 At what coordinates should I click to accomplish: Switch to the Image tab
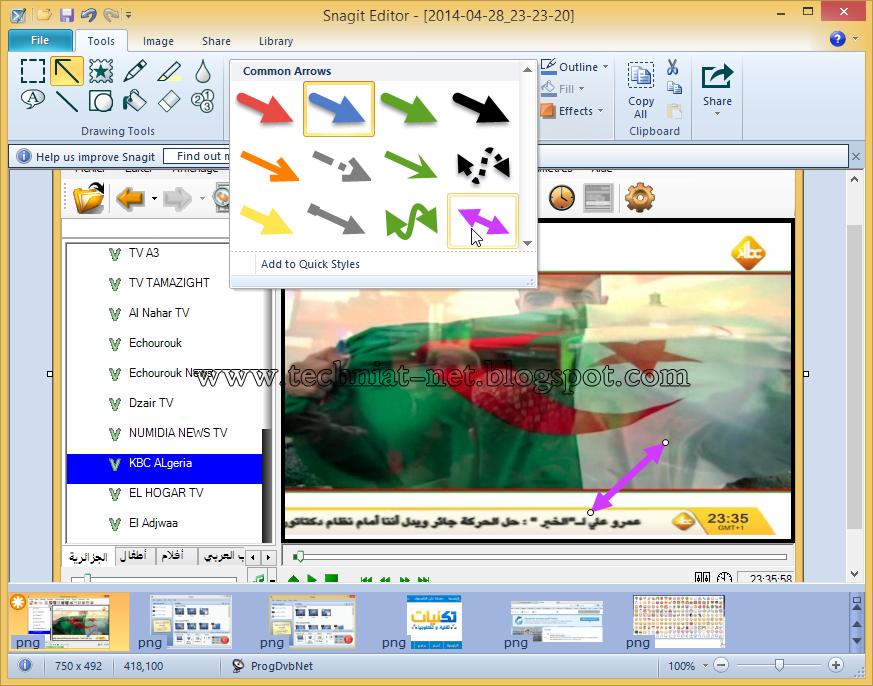(x=158, y=41)
